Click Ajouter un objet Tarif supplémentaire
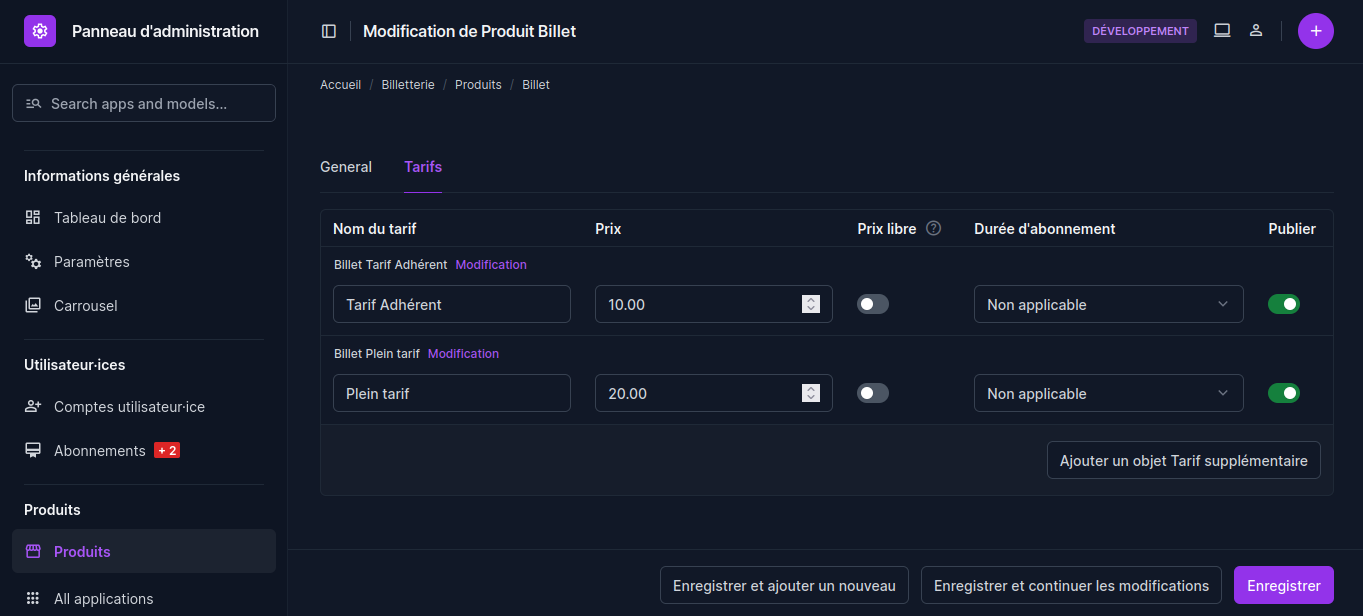 (1183, 461)
